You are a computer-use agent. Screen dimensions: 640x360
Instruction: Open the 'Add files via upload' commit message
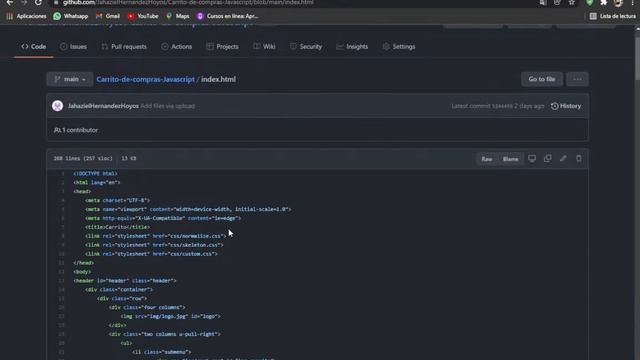pyautogui.click(x=167, y=106)
